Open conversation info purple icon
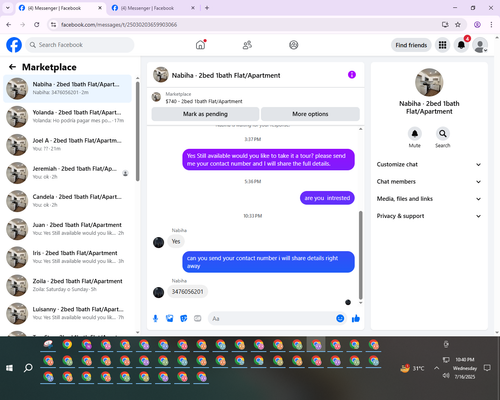 tap(352, 75)
